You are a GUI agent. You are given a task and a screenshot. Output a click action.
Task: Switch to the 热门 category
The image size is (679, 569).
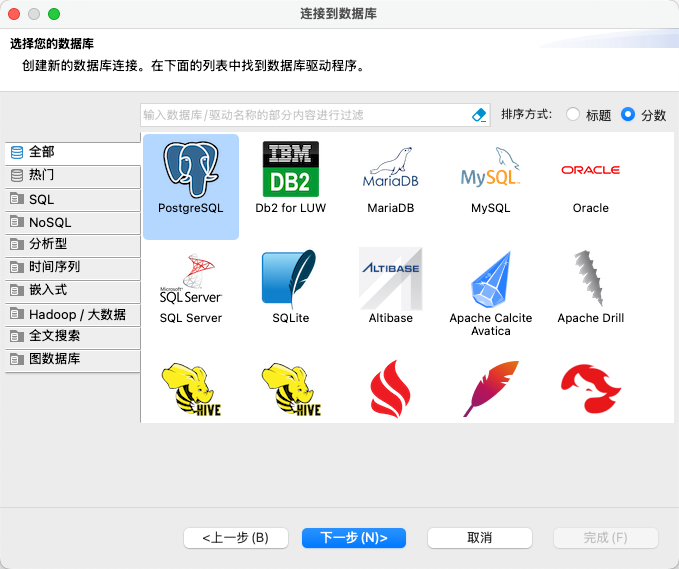pos(73,175)
